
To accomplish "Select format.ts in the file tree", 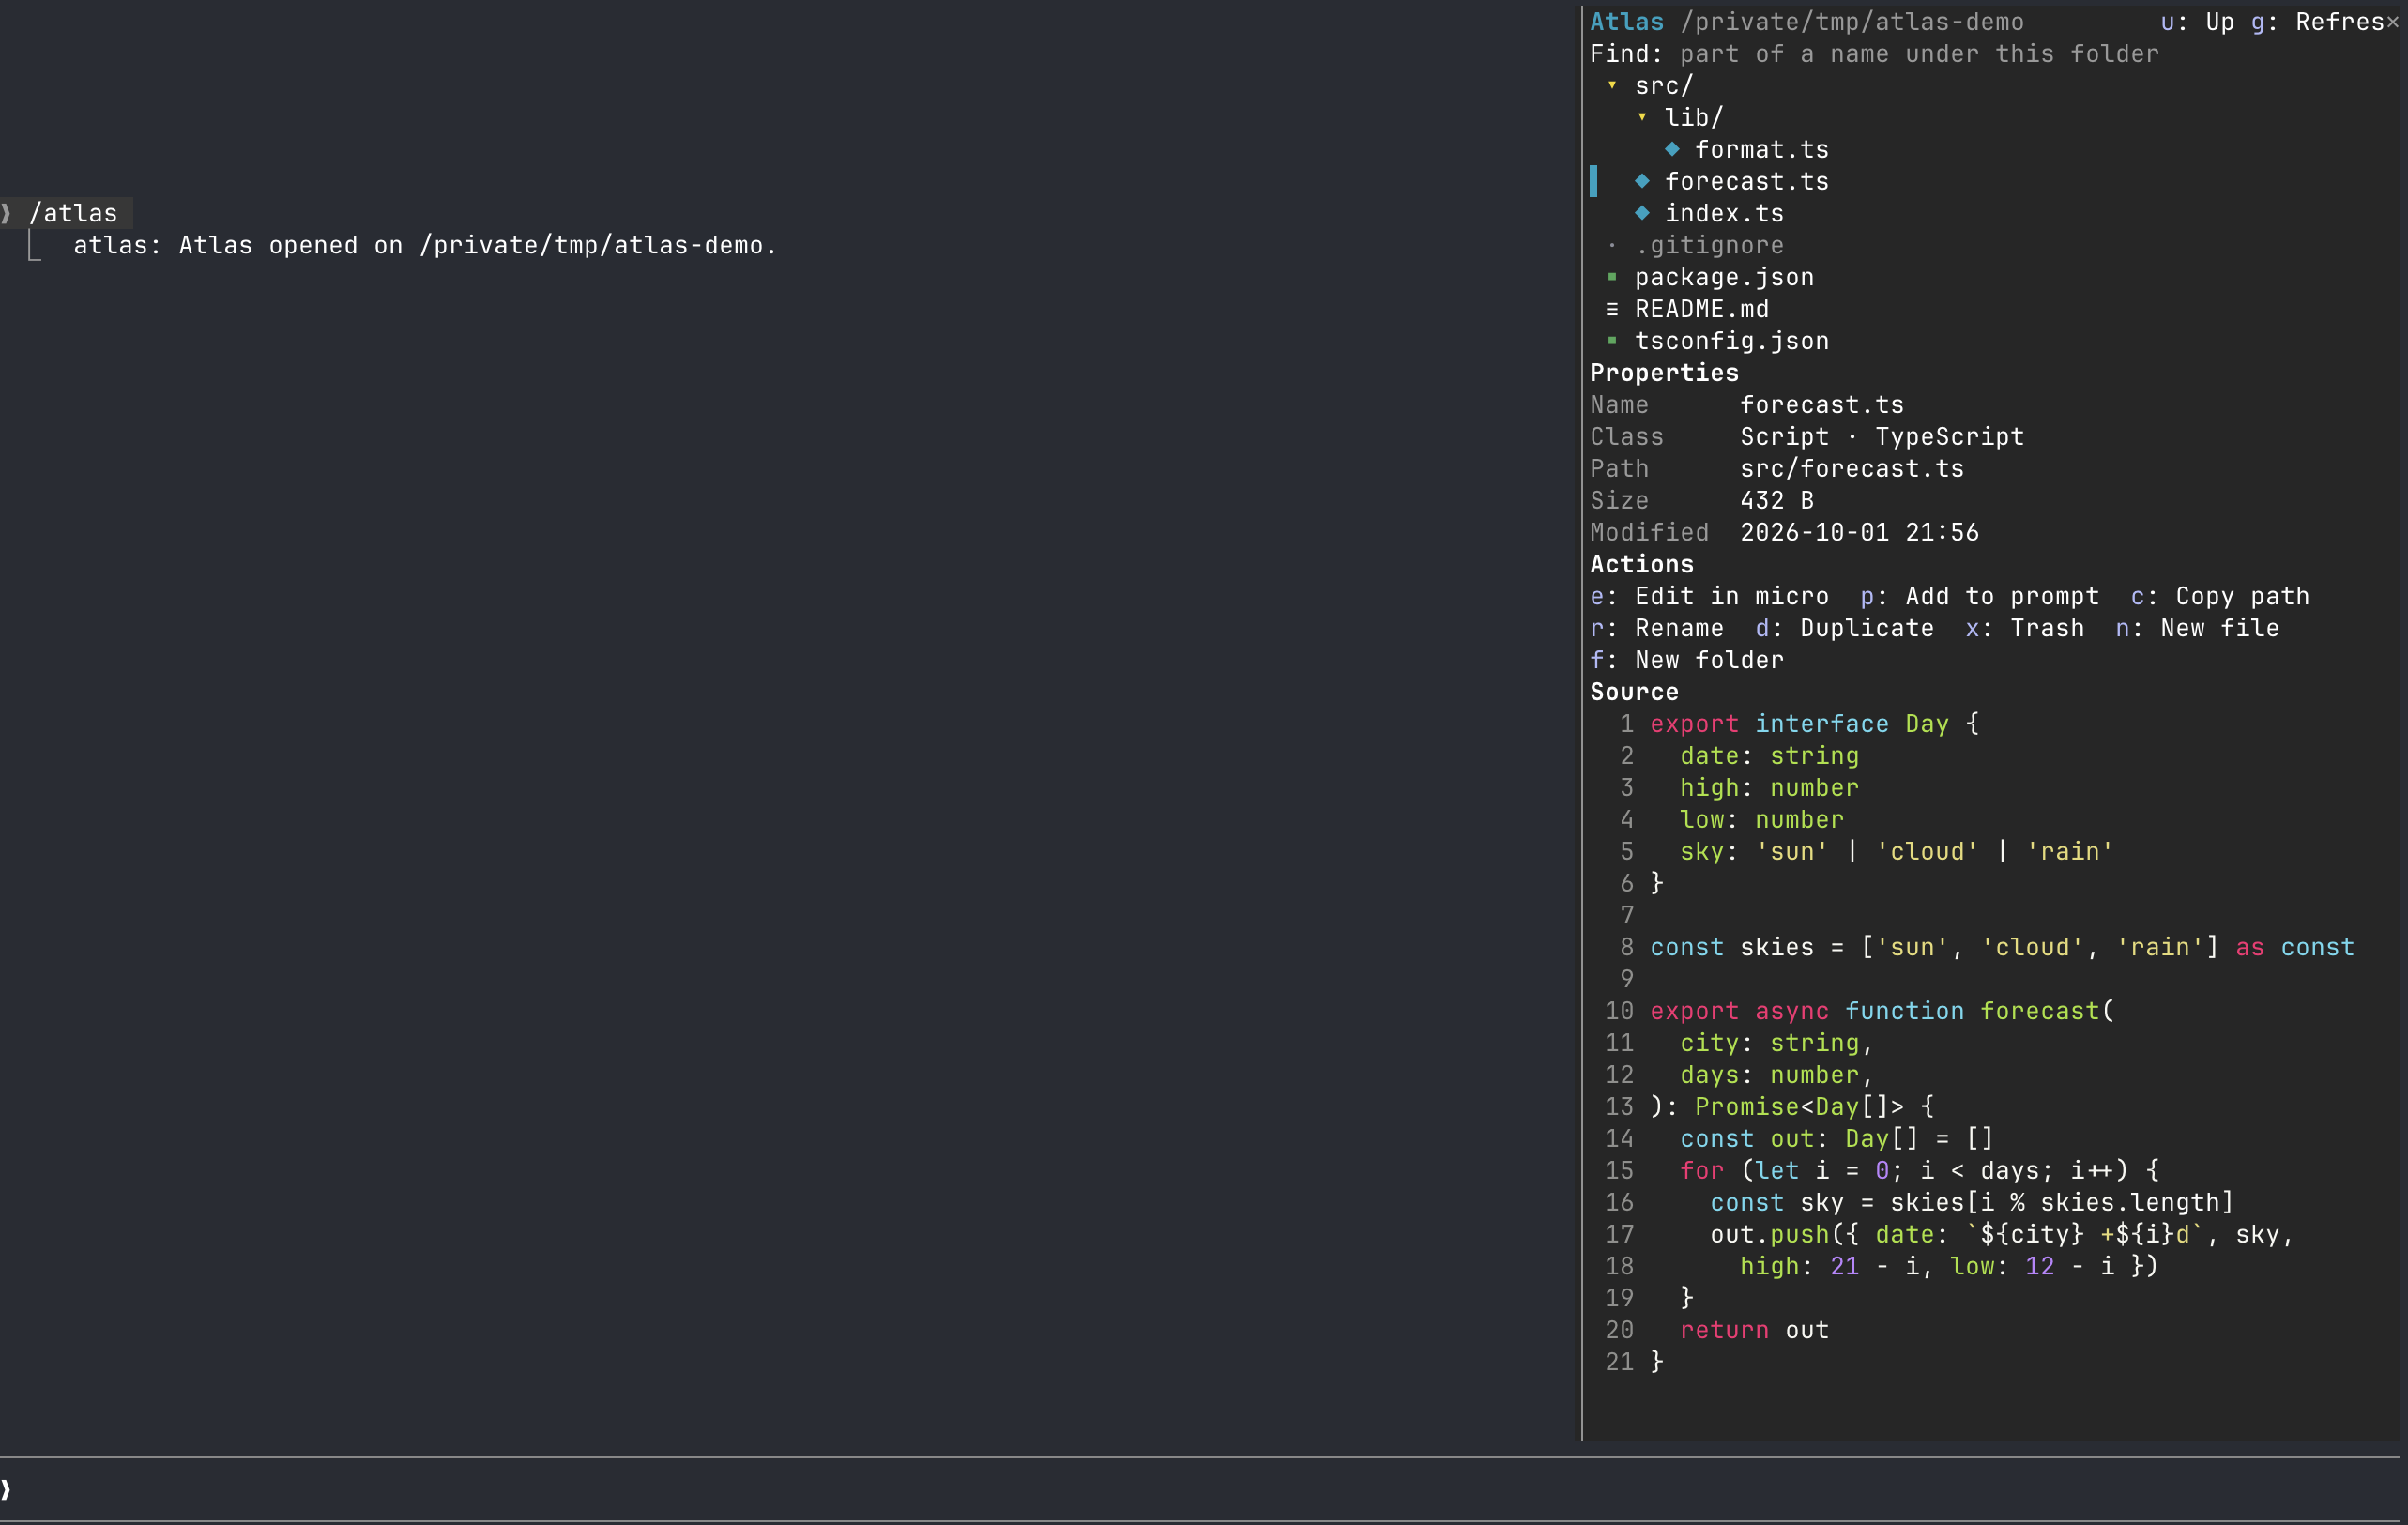I will click(x=1761, y=150).
